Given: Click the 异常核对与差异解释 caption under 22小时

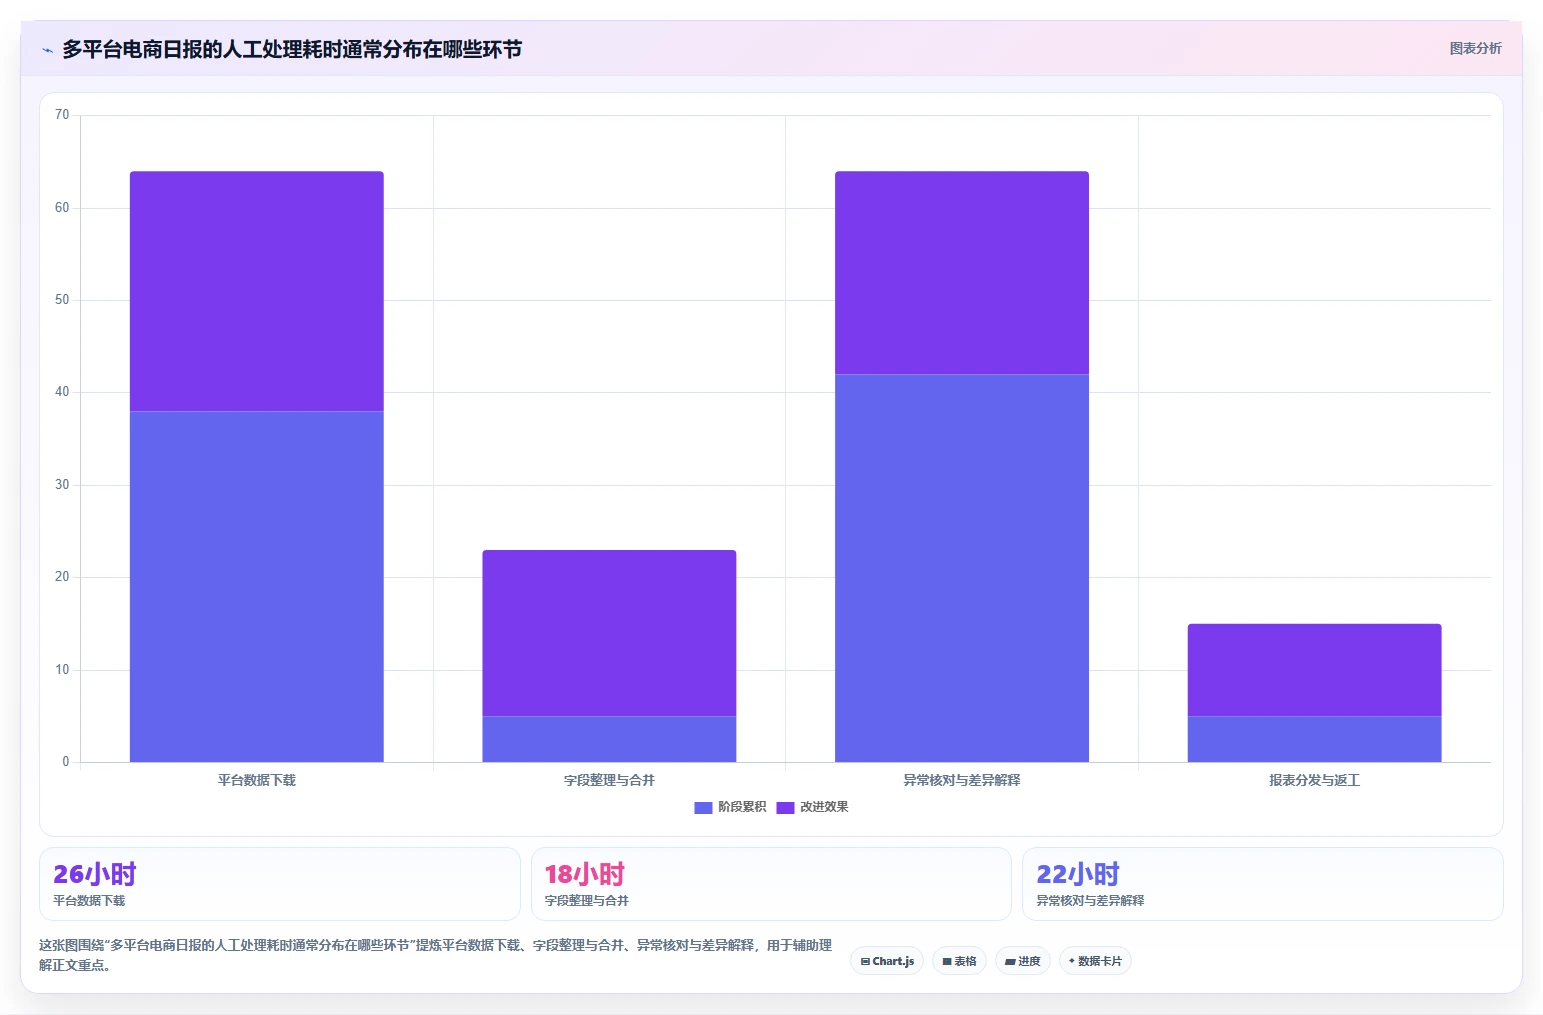Looking at the screenshot, I should 1090,901.
